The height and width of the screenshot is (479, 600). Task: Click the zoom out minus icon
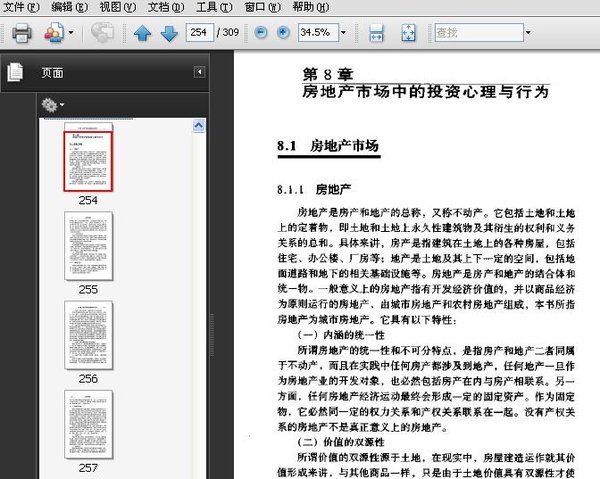click(x=261, y=33)
